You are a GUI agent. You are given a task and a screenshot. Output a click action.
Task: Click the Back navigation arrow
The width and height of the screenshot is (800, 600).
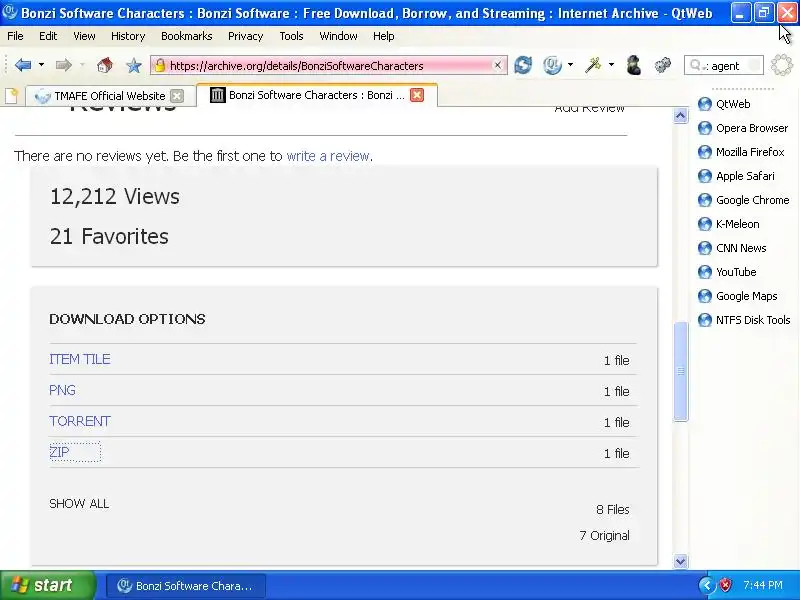pos(23,65)
